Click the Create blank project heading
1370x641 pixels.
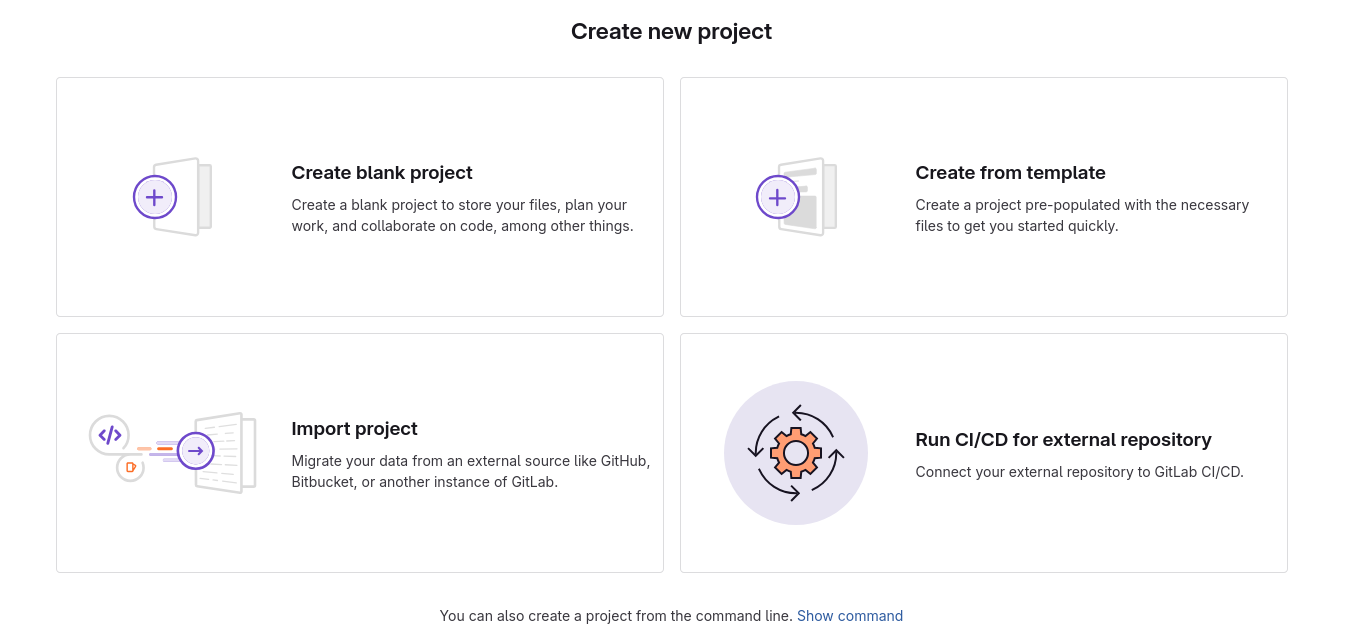381,172
